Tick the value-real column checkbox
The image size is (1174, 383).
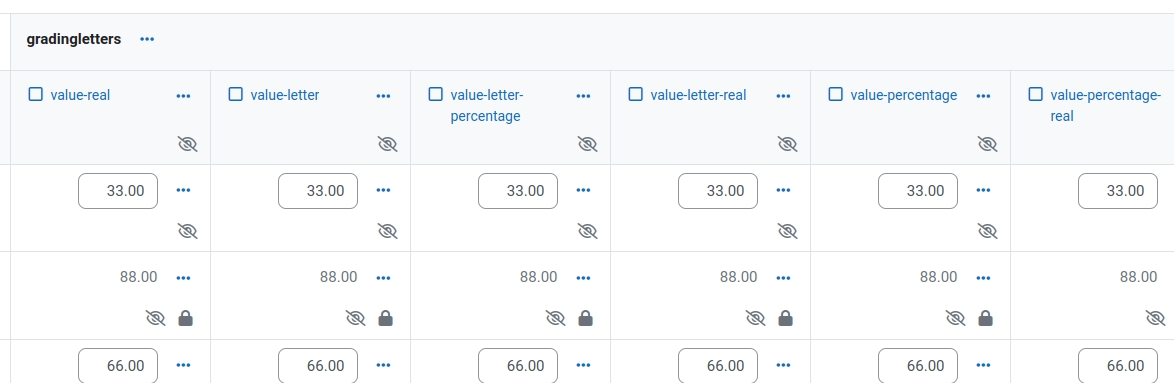[x=35, y=94]
